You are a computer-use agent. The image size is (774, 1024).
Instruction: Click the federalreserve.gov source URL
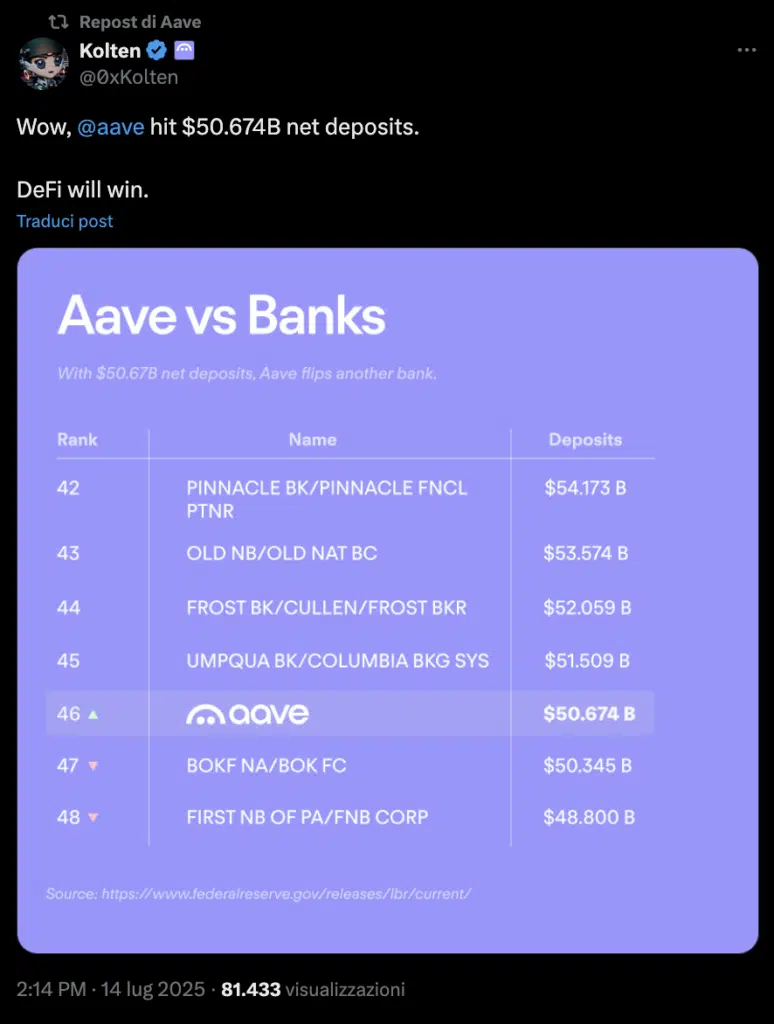[285, 893]
